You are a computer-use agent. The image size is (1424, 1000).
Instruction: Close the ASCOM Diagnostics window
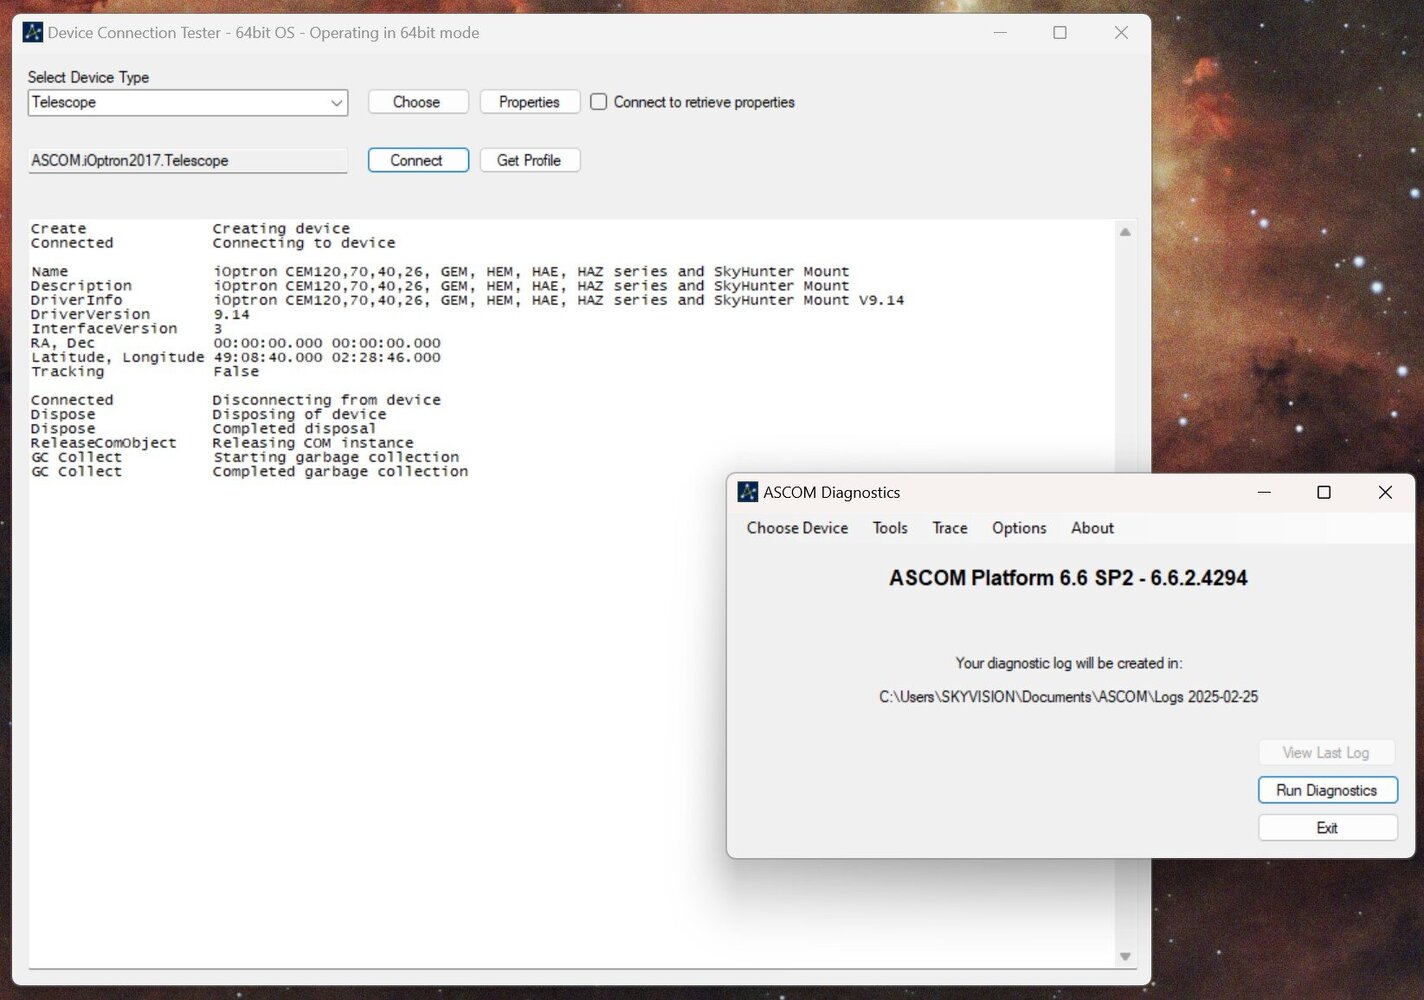pyautogui.click(x=1385, y=492)
